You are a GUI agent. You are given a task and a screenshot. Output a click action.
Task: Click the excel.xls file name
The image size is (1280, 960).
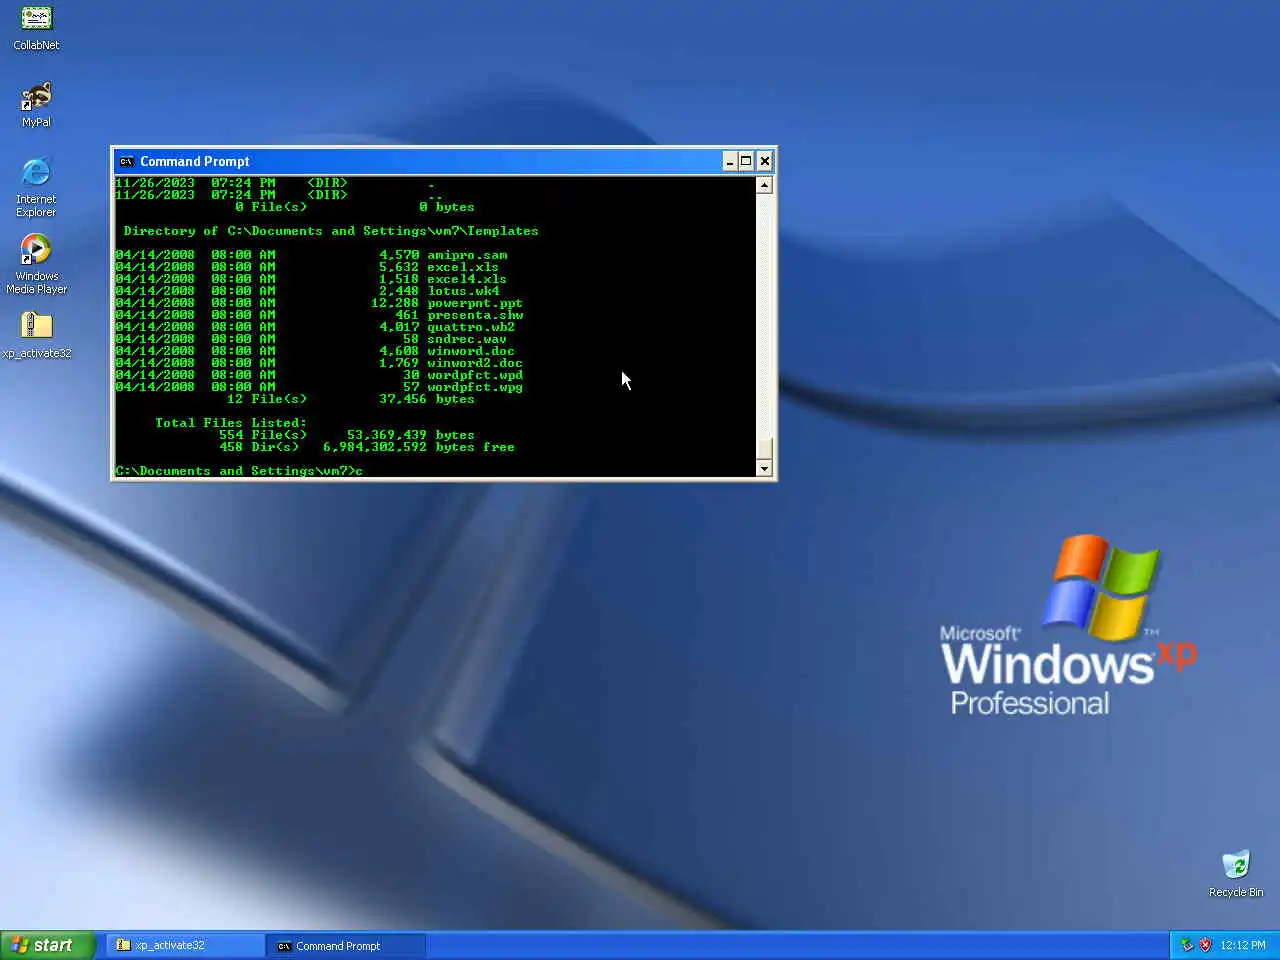[x=463, y=267]
